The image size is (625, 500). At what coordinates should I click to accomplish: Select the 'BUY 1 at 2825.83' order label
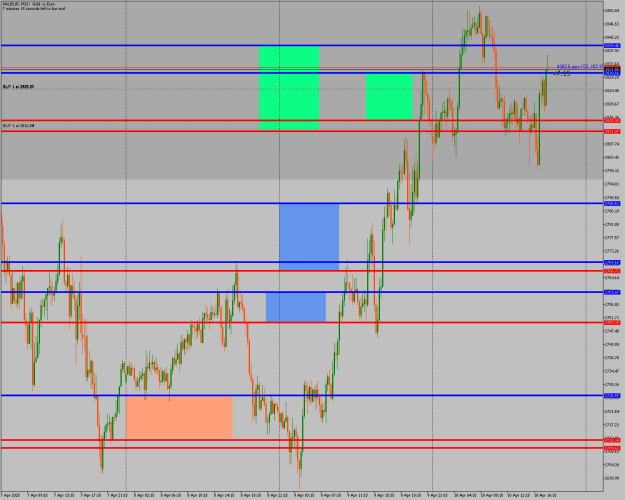[18, 87]
